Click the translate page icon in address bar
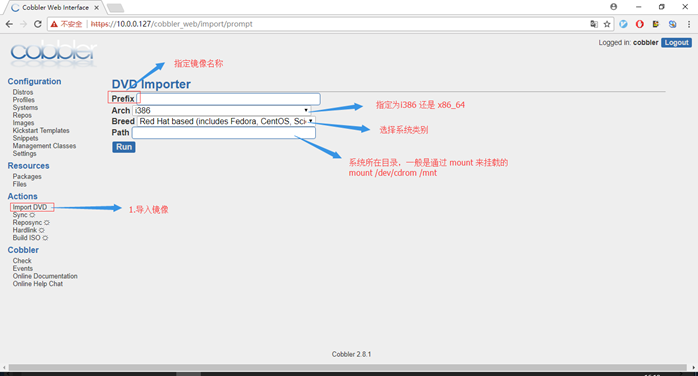 coord(594,24)
